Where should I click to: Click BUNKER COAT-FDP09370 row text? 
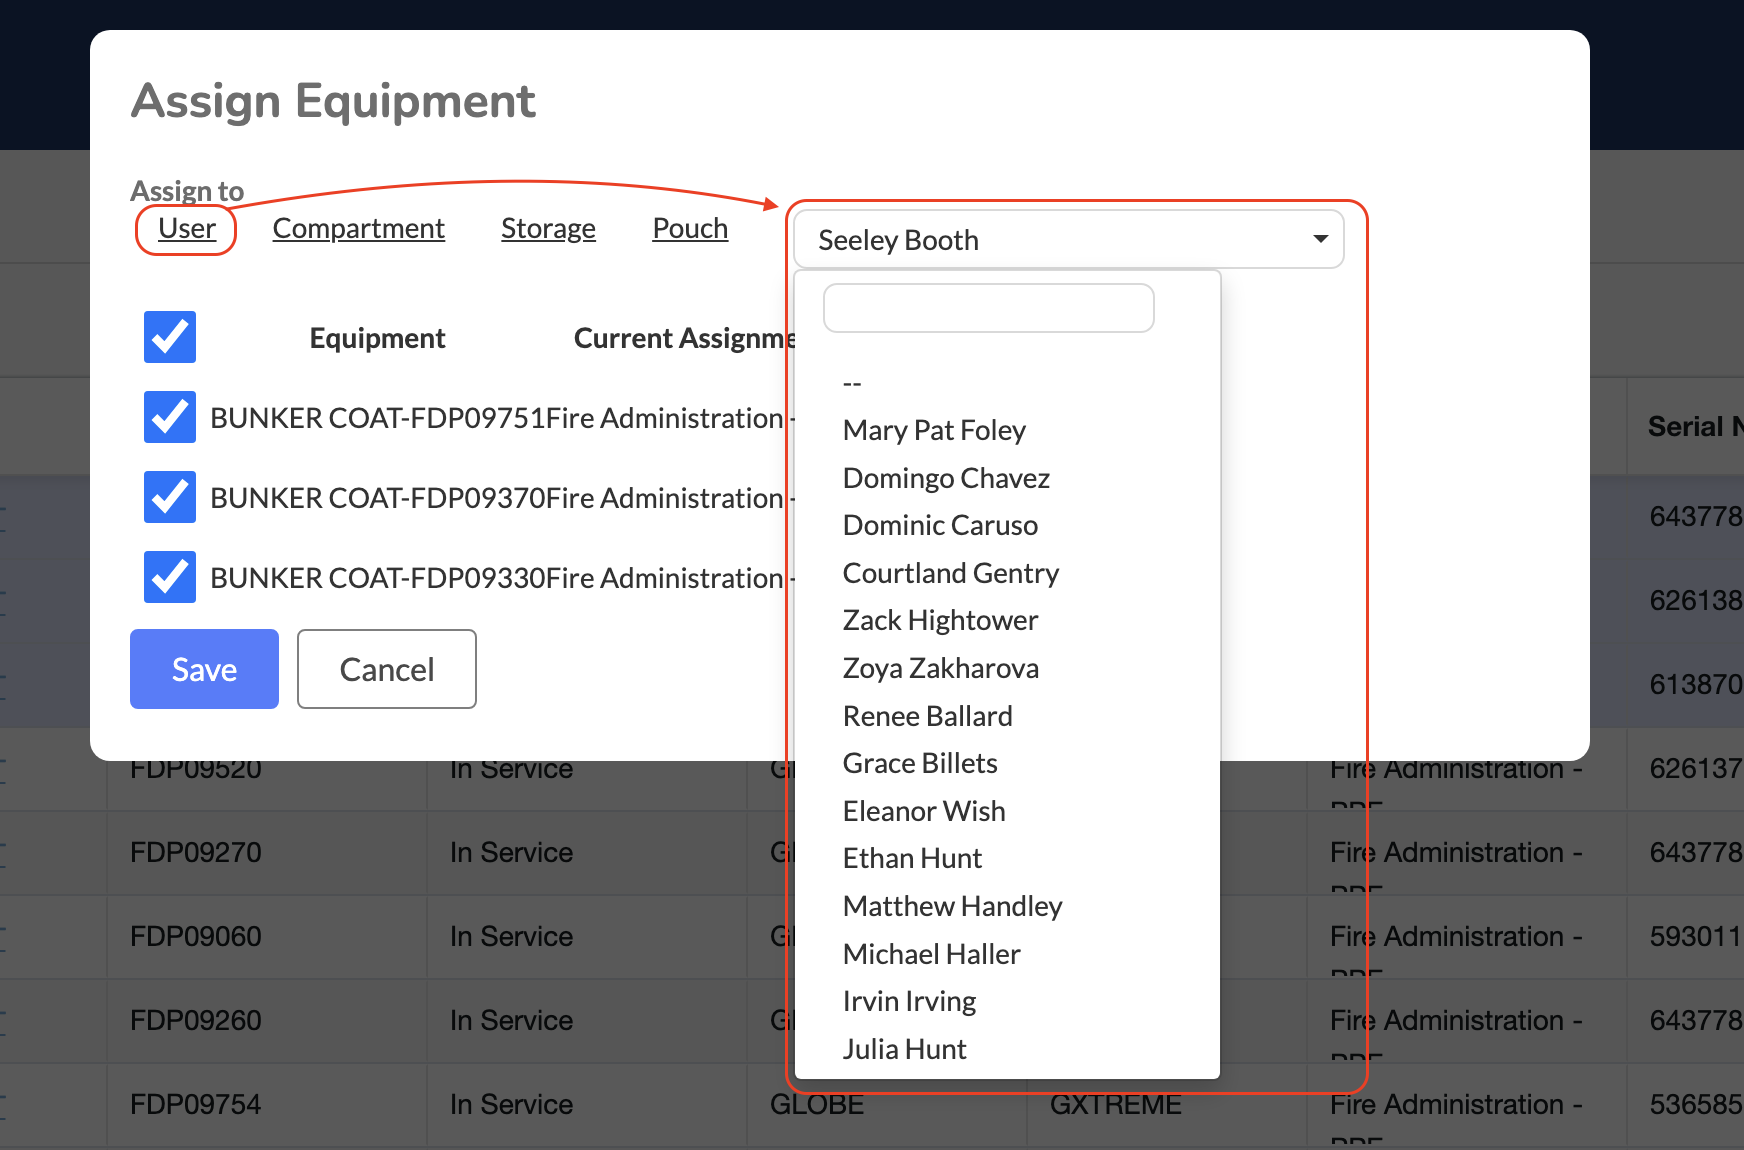(377, 498)
